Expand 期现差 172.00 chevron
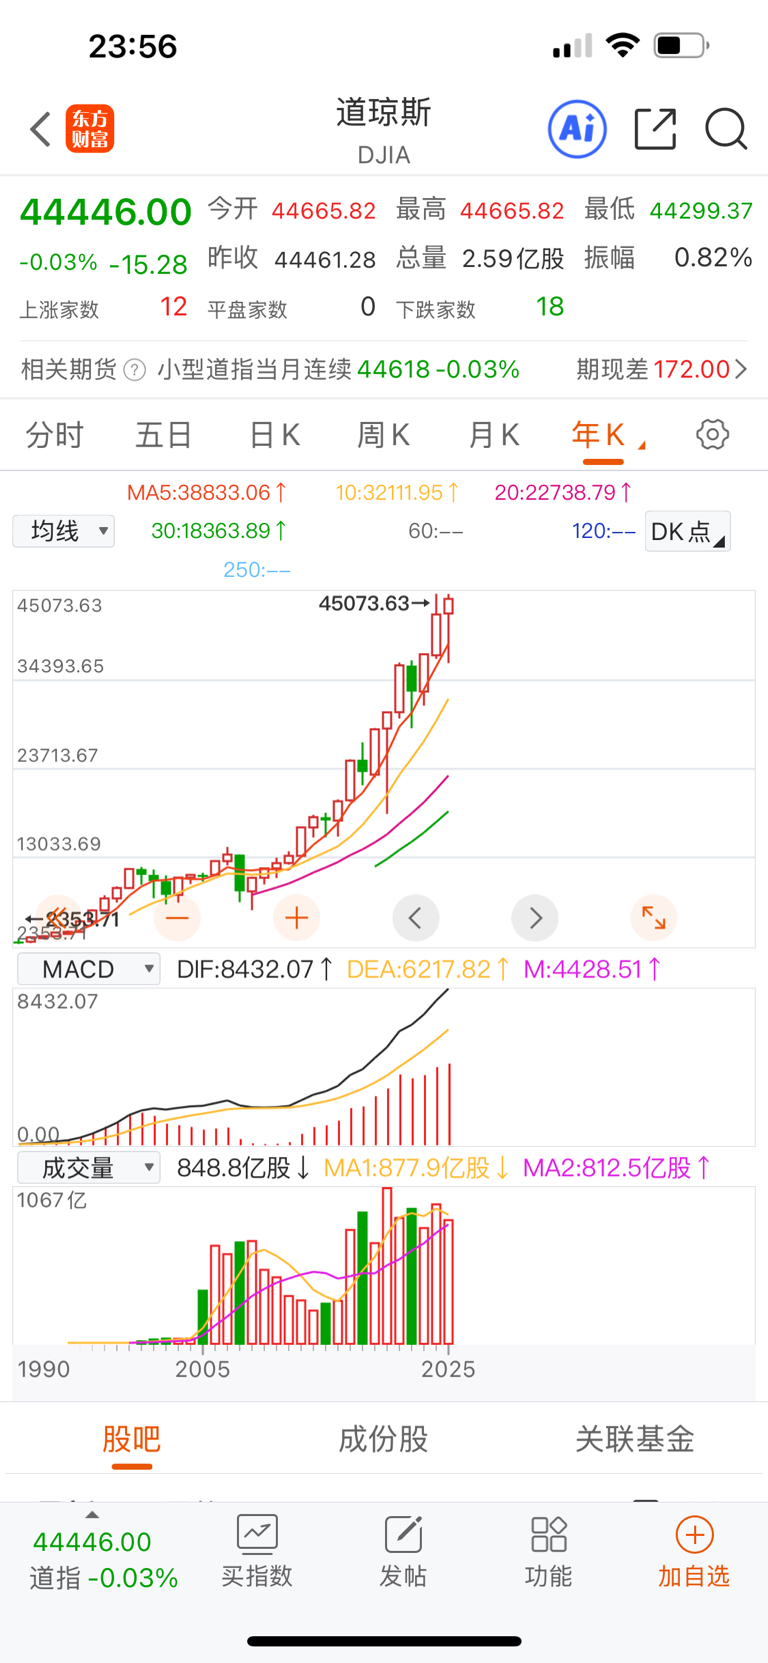Screen dimensions: 768x1663 [741, 369]
